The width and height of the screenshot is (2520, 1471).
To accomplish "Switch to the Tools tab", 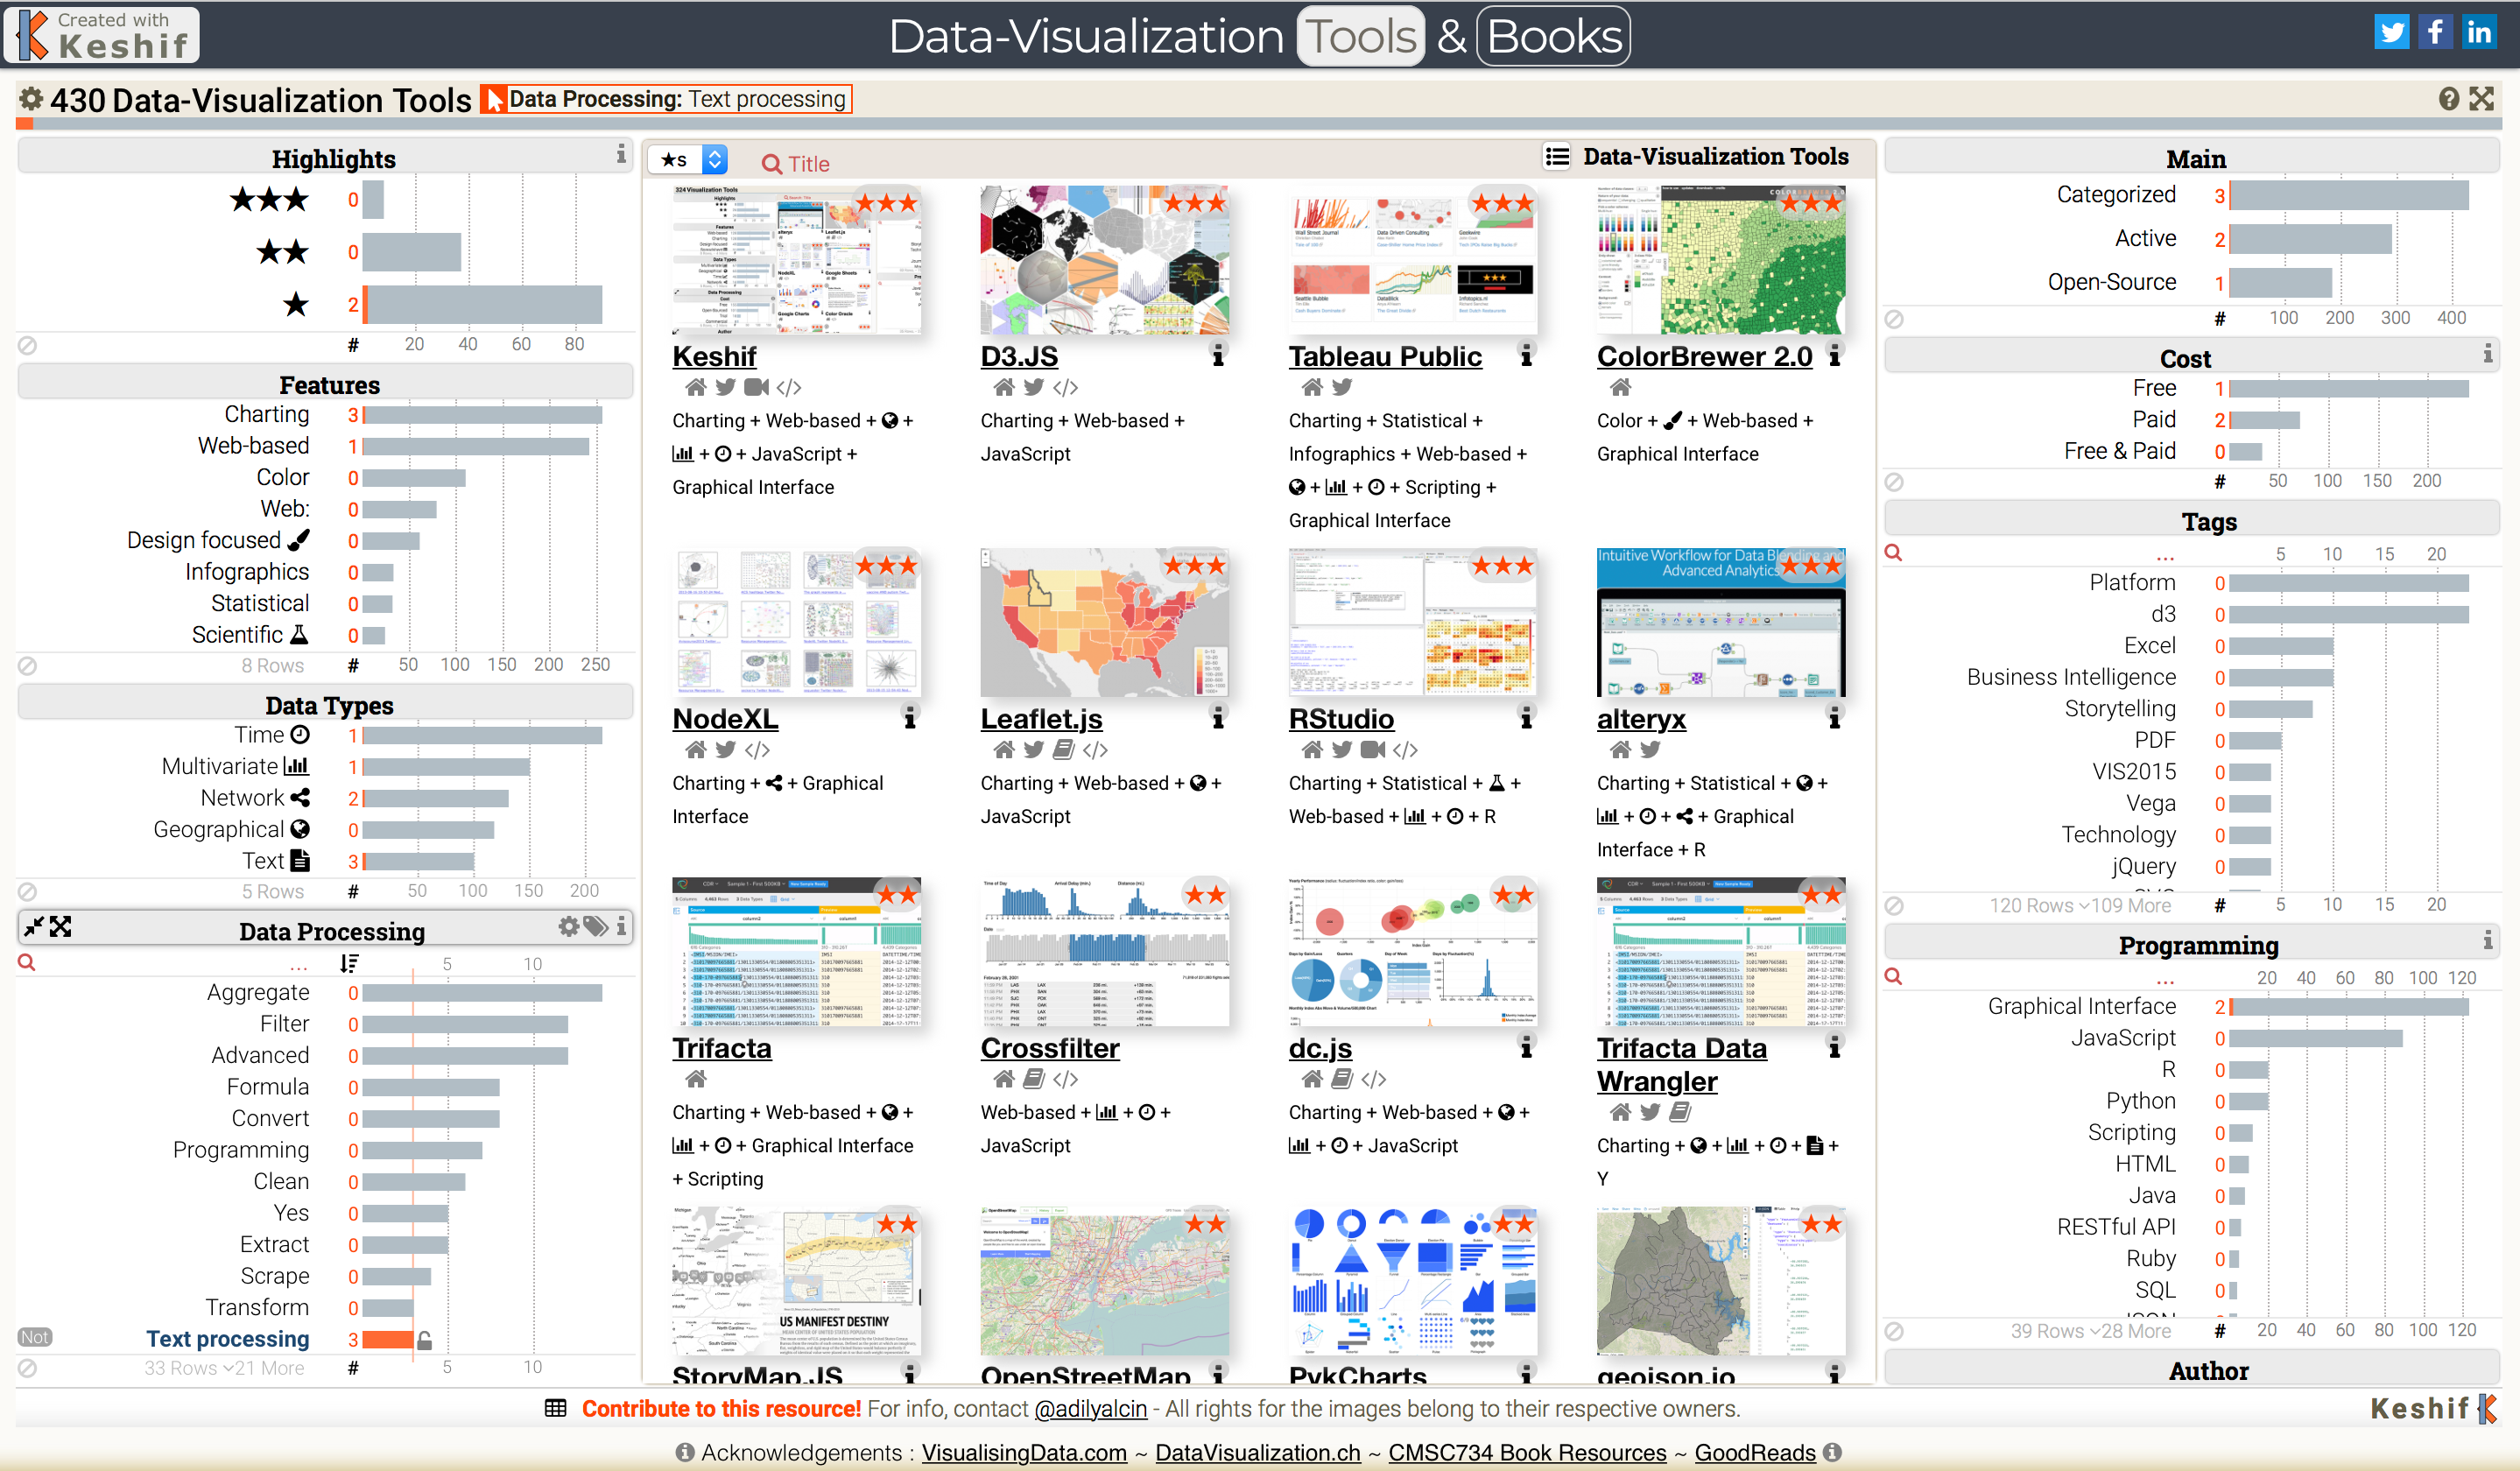I will coord(1360,36).
